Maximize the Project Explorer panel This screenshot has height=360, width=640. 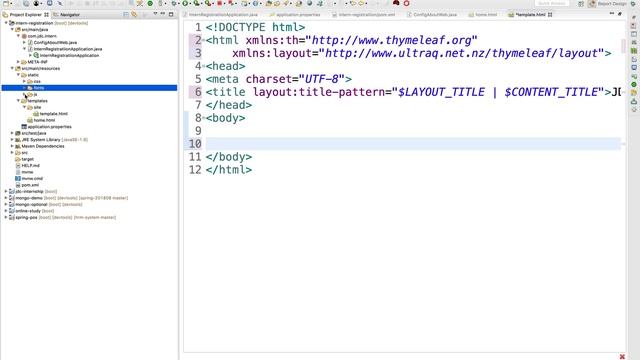click(x=171, y=14)
